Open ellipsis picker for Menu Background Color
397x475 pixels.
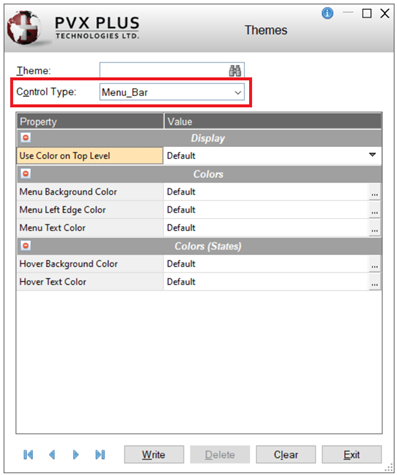375,192
